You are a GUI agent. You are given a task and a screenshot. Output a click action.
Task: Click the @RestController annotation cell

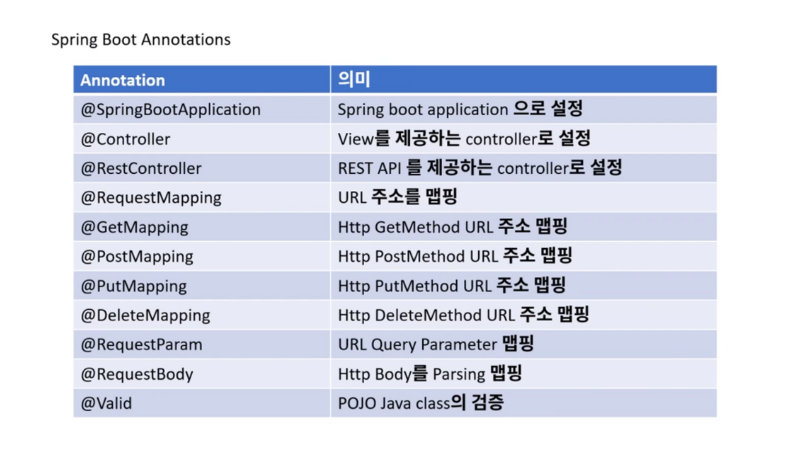coord(201,168)
